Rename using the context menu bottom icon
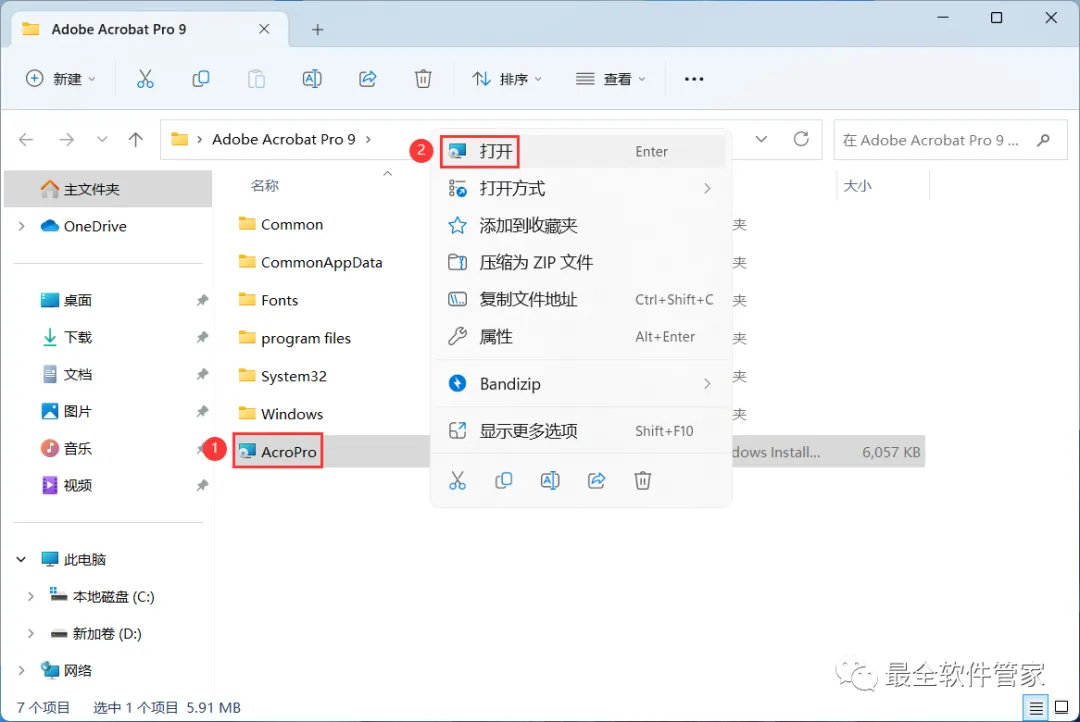Screen dimensions: 1080x722 550,480
